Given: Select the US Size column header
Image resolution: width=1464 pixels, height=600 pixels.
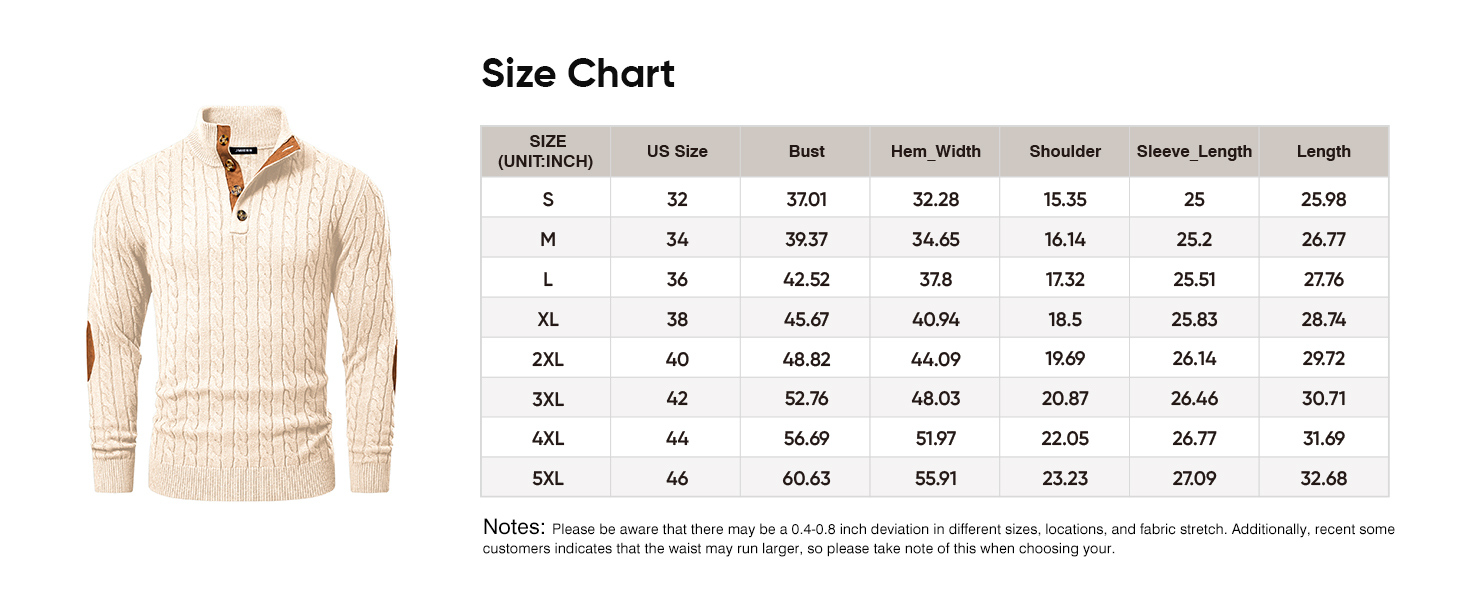Looking at the screenshot, I should coord(677,152).
